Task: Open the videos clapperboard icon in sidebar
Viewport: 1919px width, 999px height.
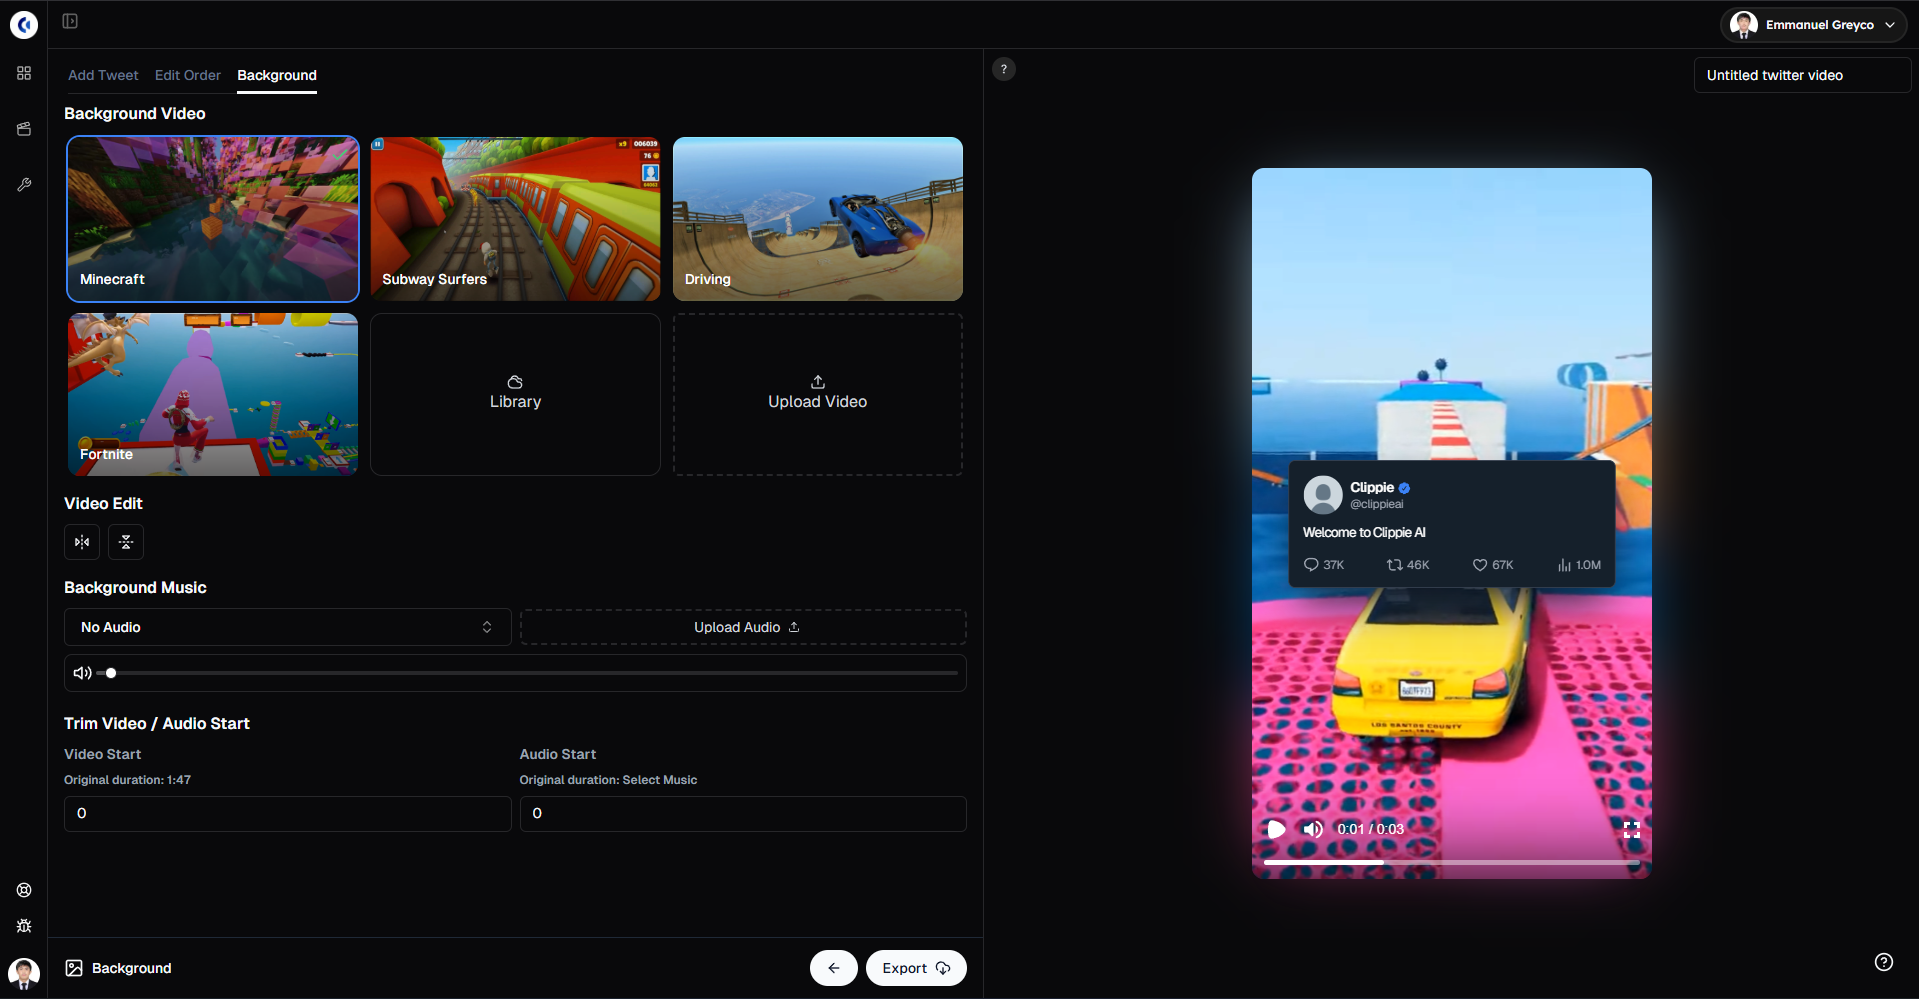Action: coord(24,129)
